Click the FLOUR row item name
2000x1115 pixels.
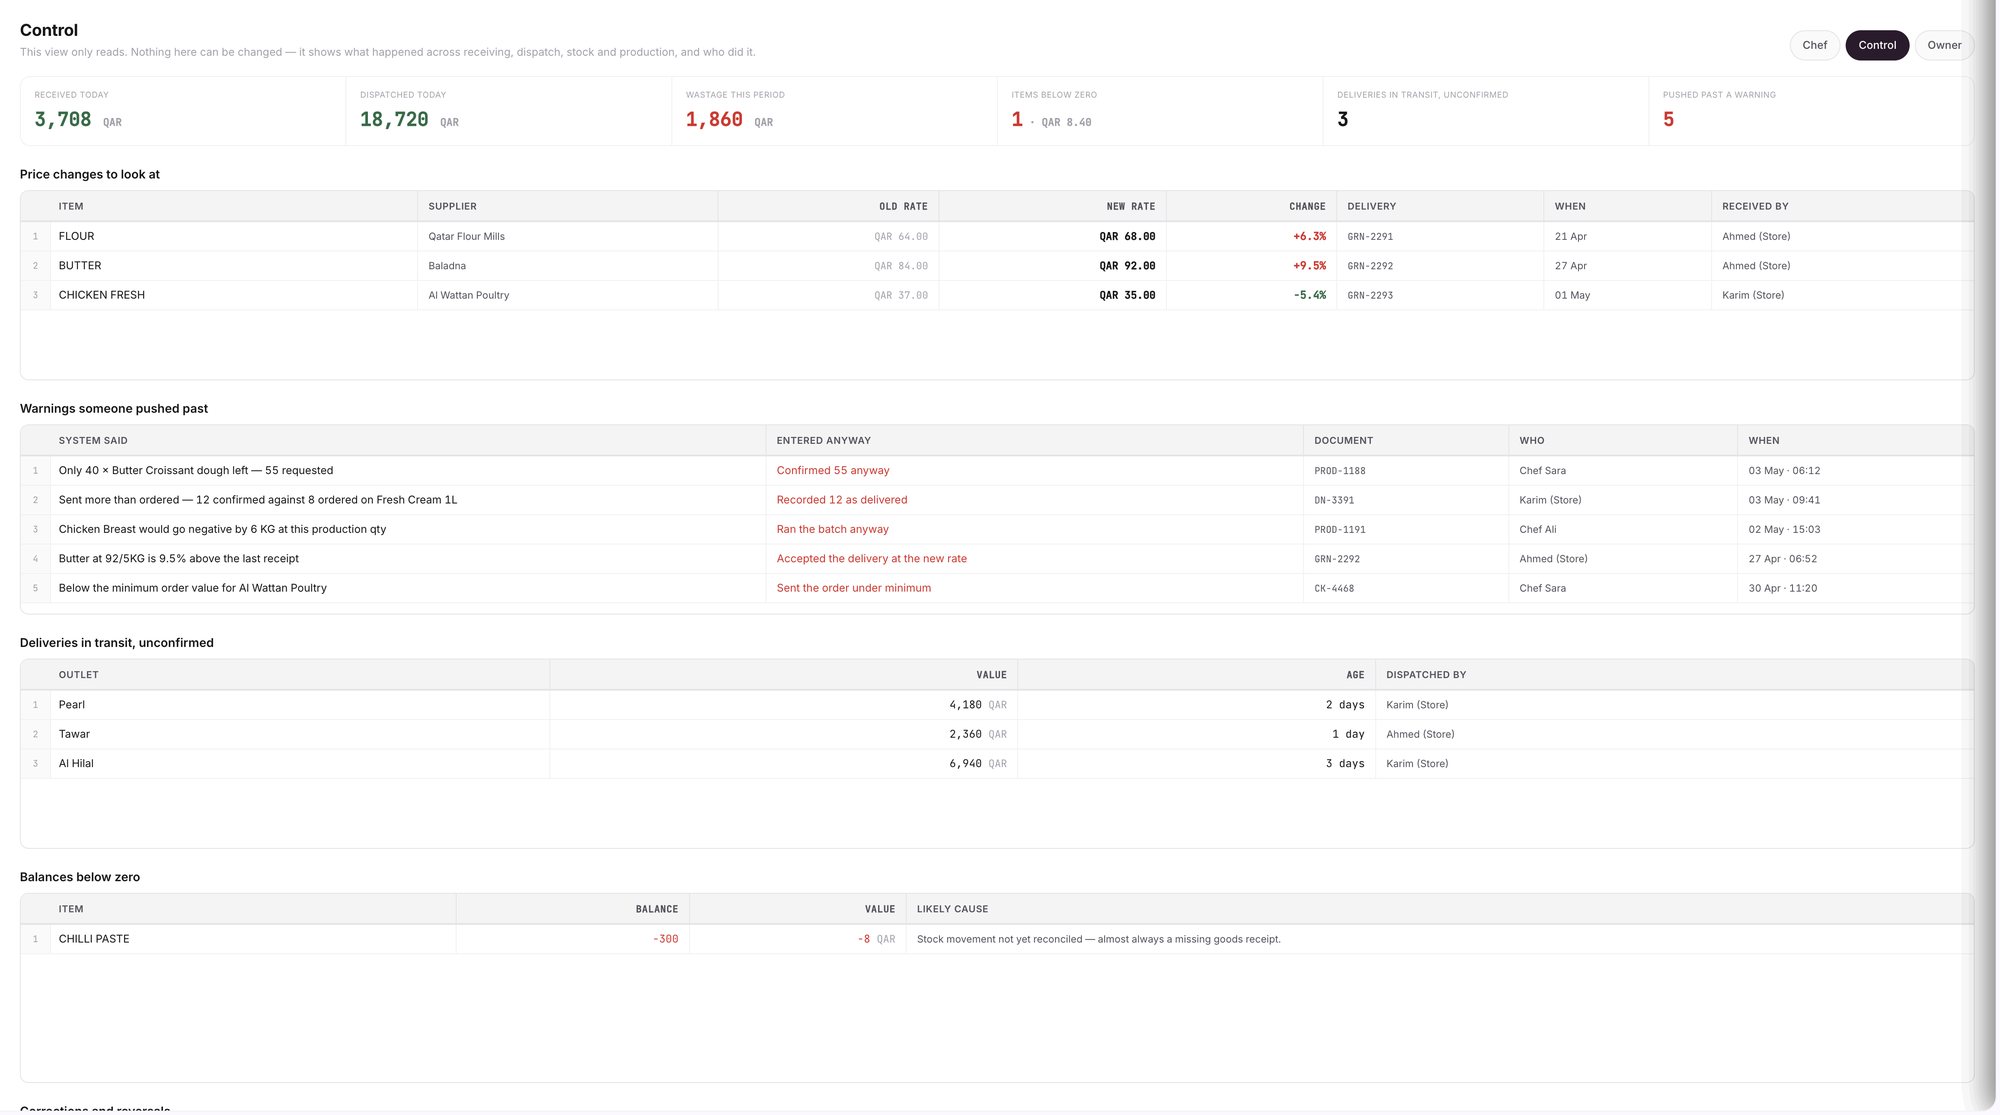pyautogui.click(x=76, y=237)
